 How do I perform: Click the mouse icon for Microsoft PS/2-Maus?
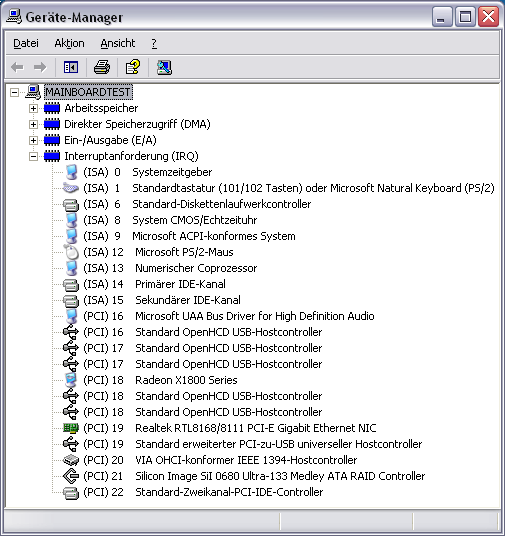(x=71, y=252)
